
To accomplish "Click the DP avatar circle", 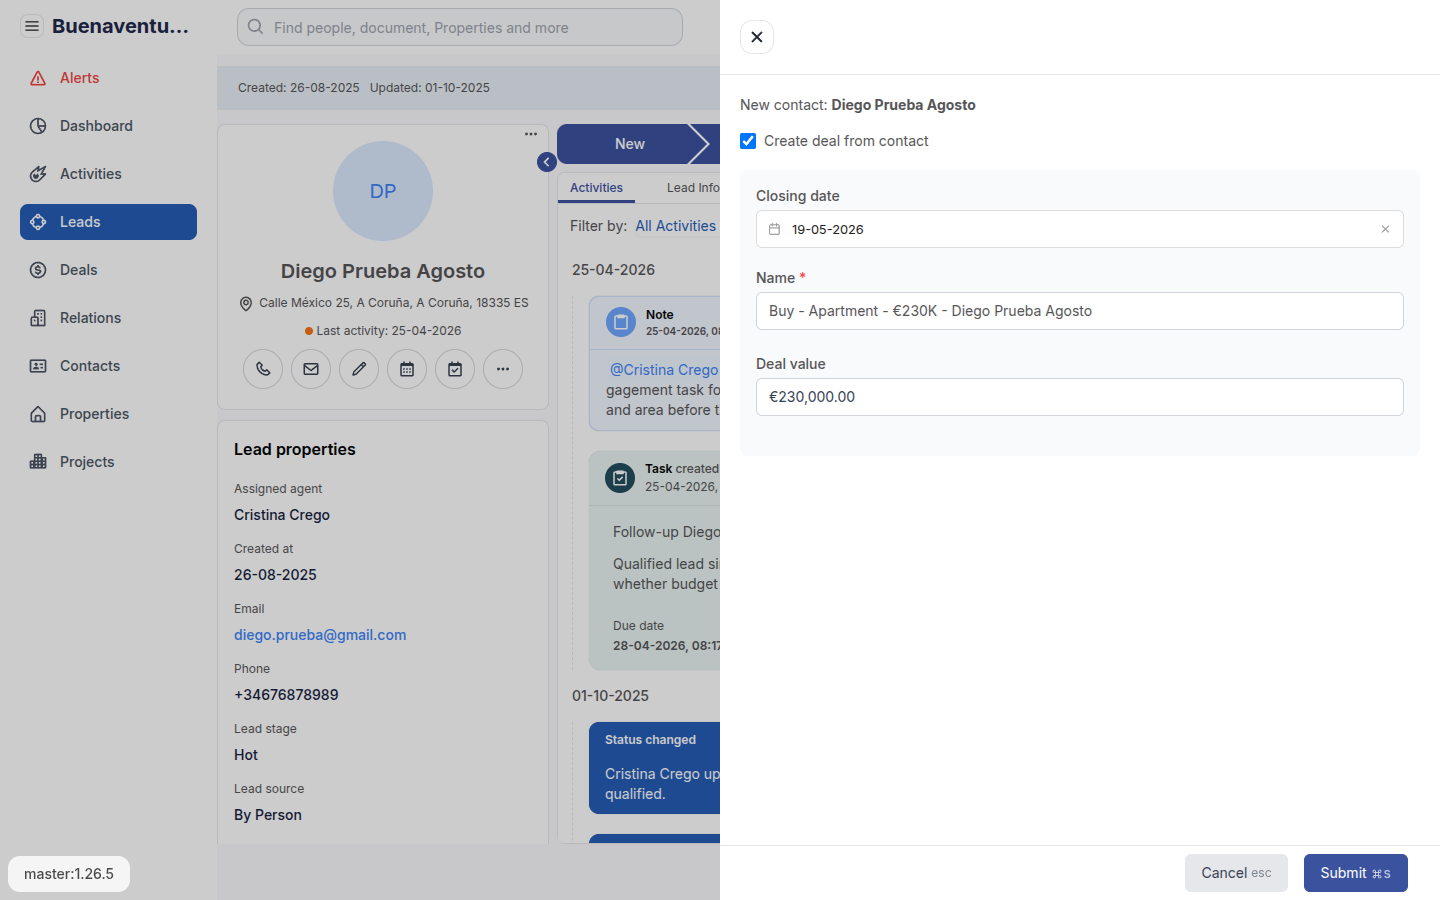I will click(383, 191).
